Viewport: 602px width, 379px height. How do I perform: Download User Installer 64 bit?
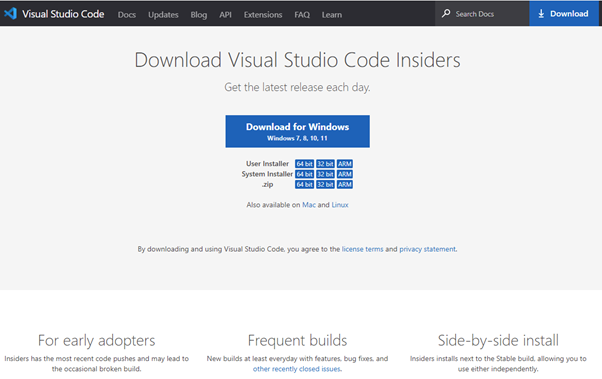coord(304,164)
